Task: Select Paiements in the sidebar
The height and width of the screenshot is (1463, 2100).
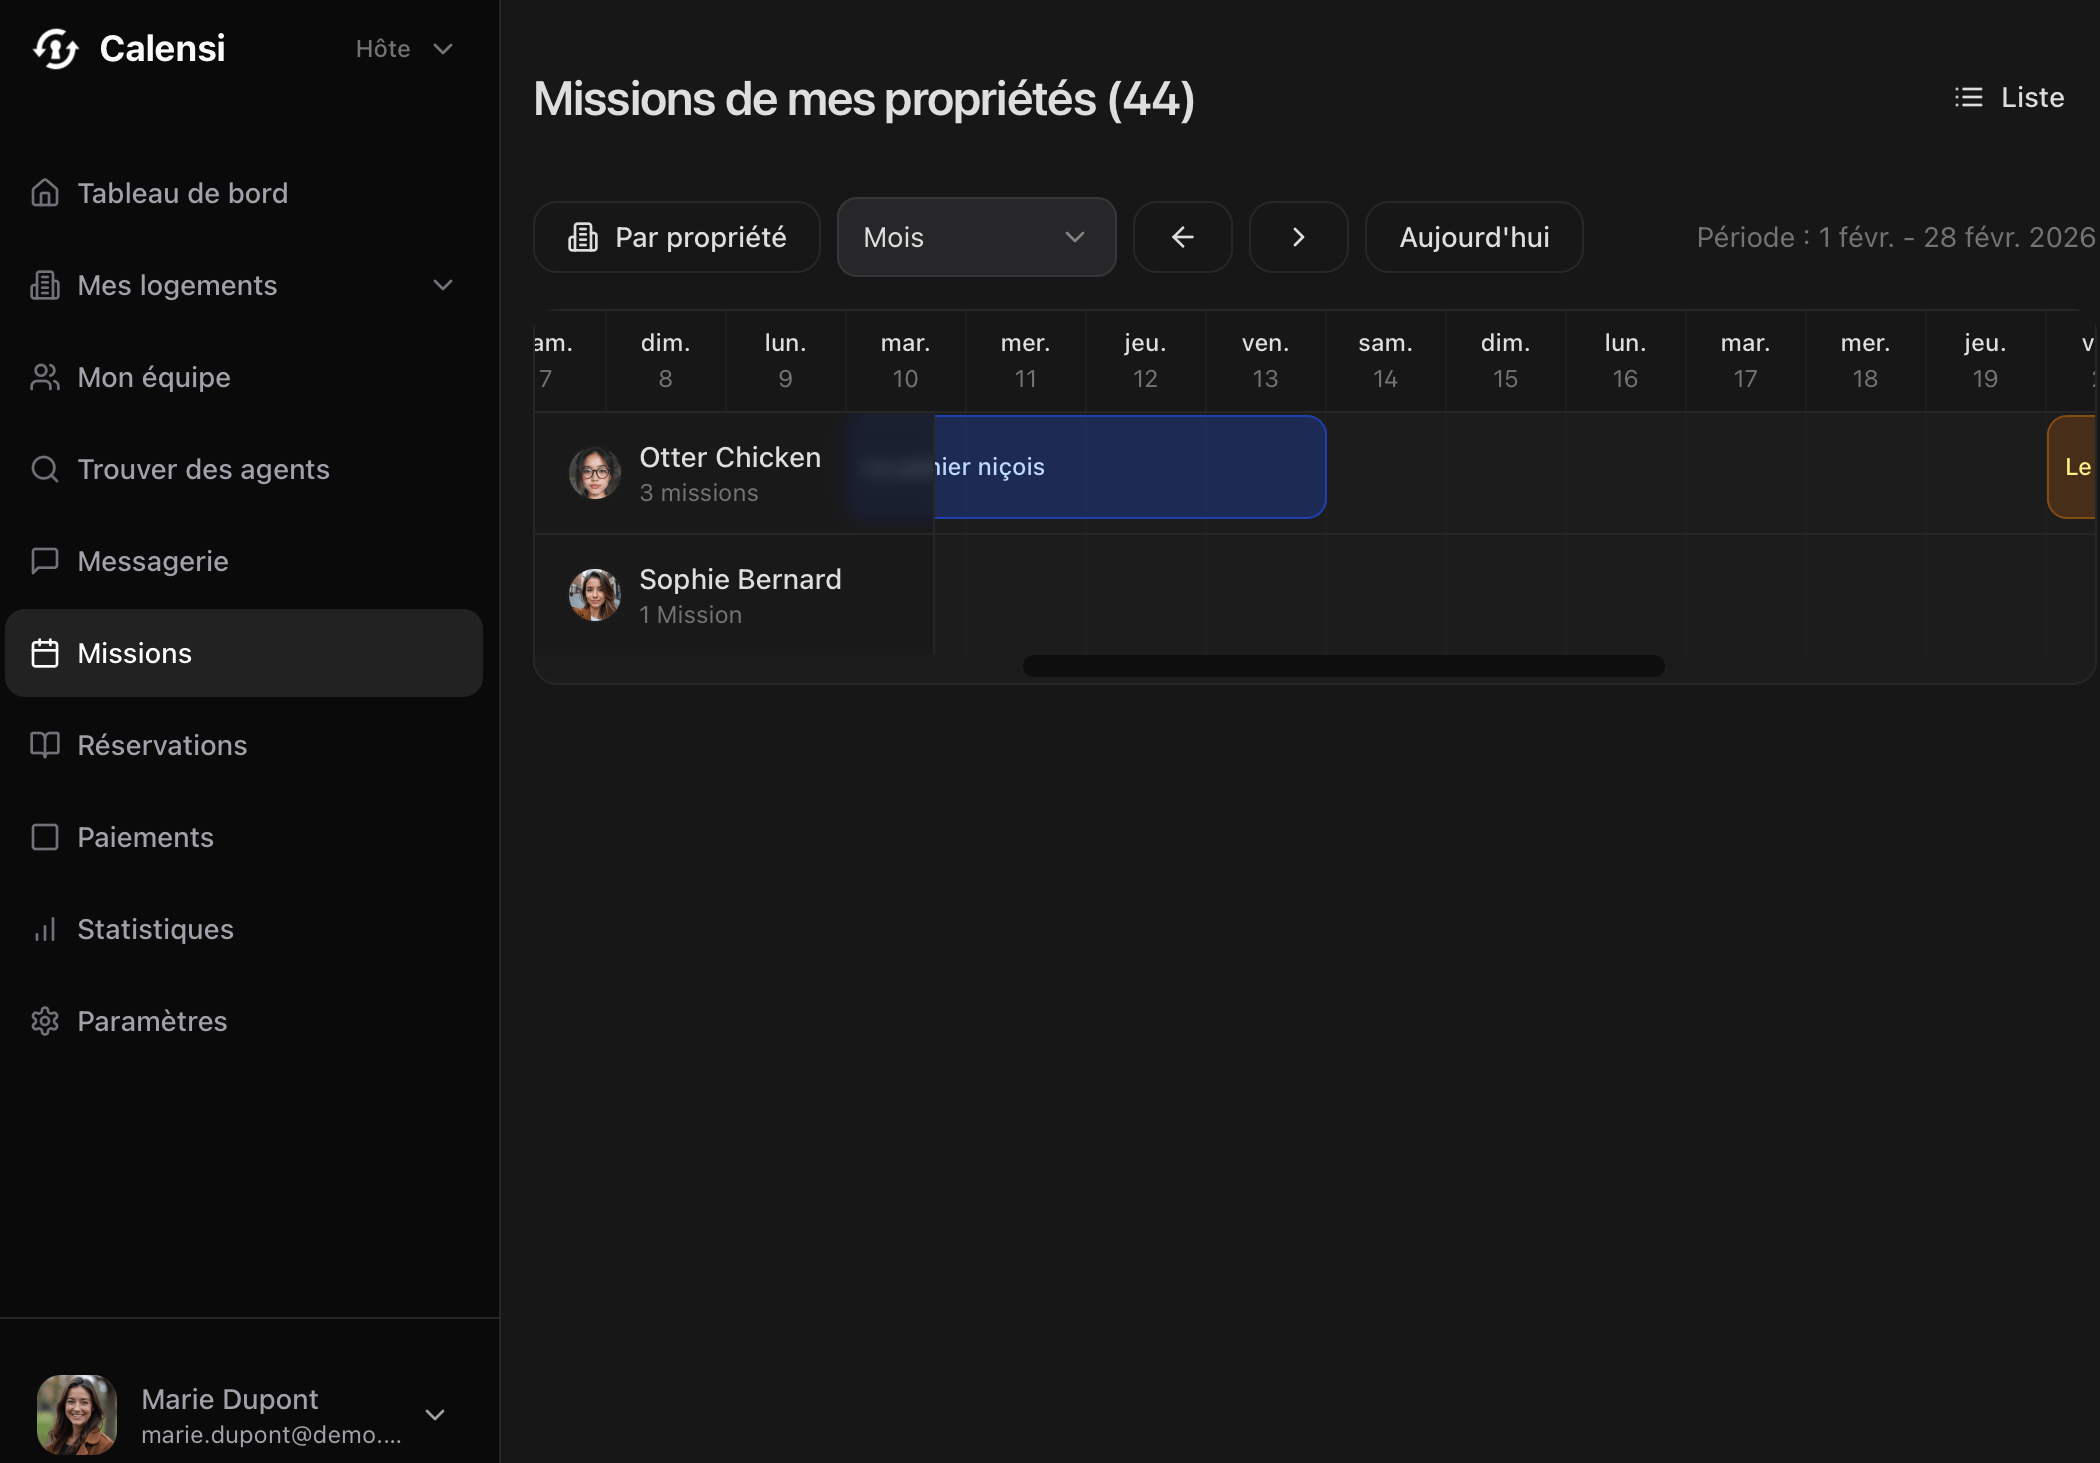Action: tap(145, 837)
